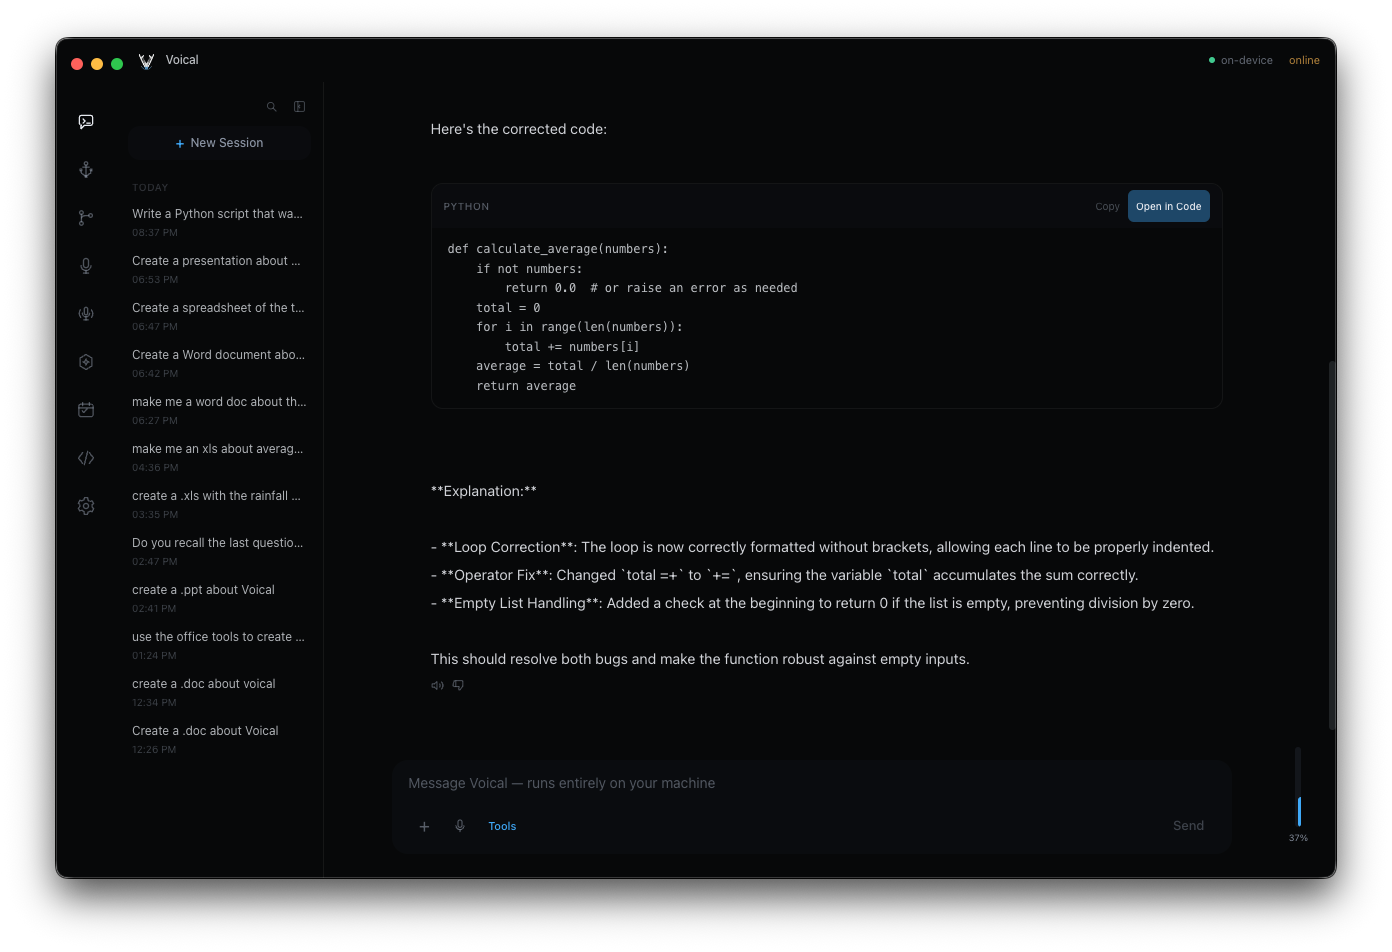Give thumbs-down feedback on the response
Screen dimensions: 1392x952
[458, 685]
